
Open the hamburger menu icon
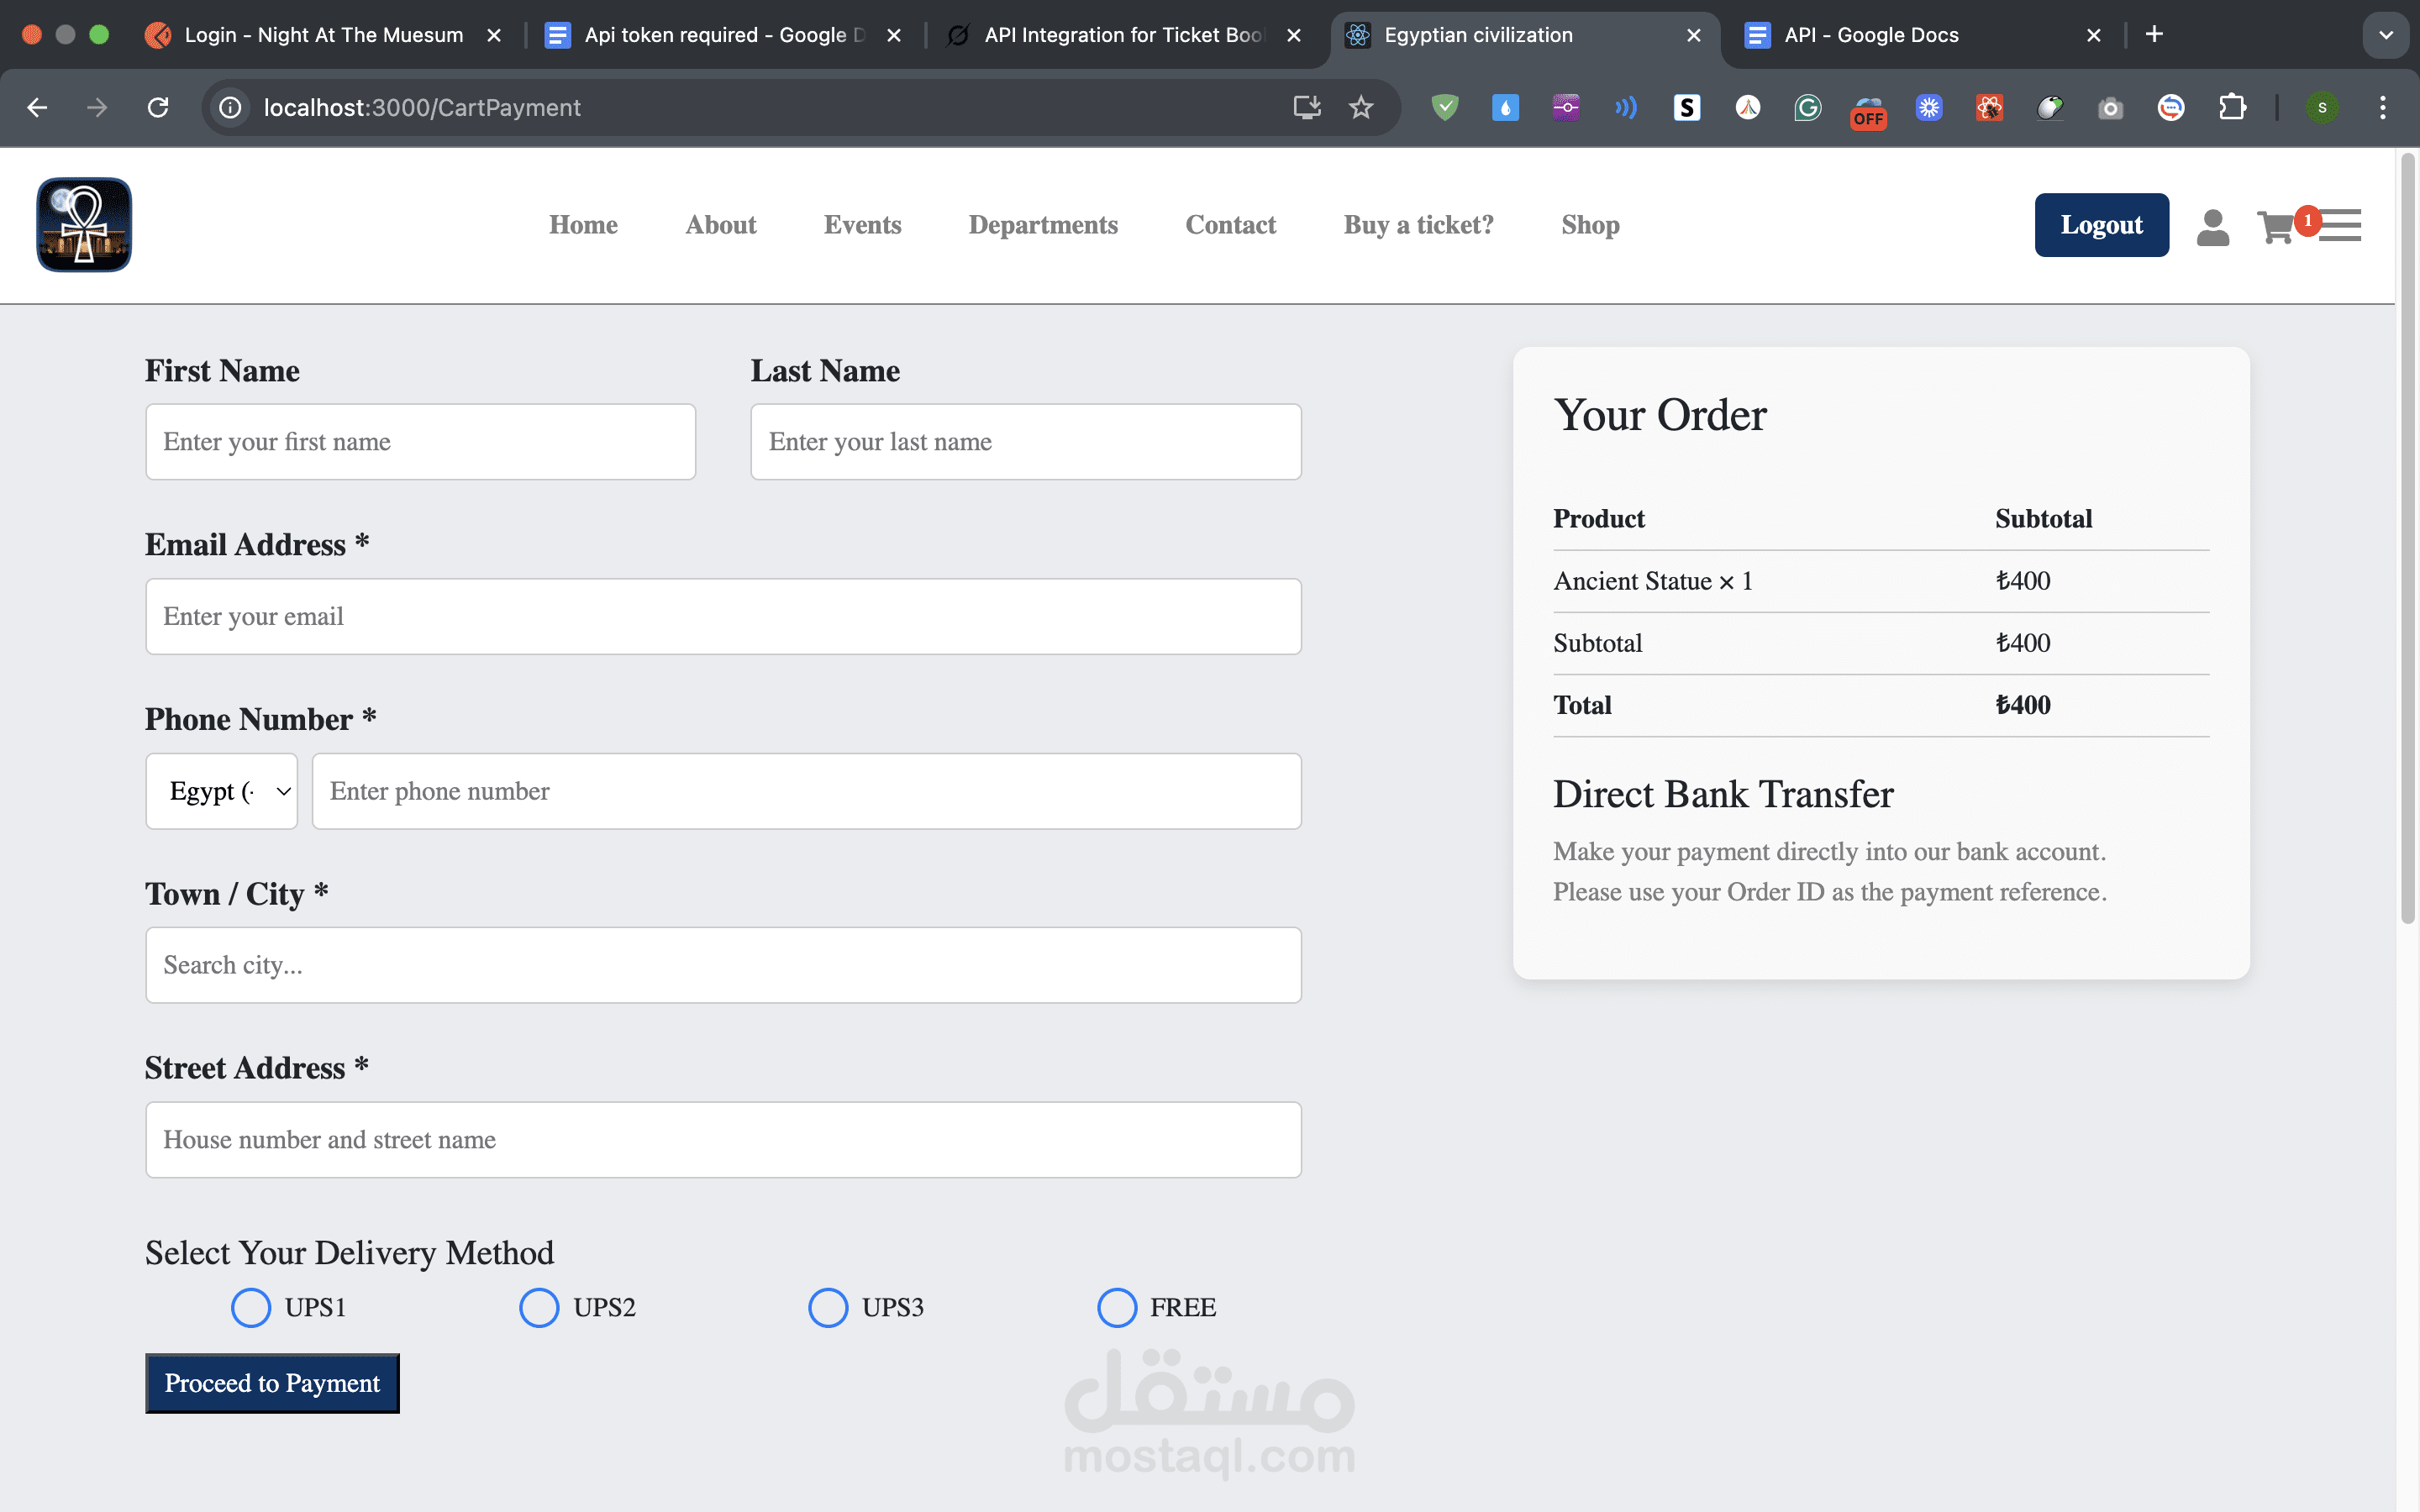(2340, 226)
